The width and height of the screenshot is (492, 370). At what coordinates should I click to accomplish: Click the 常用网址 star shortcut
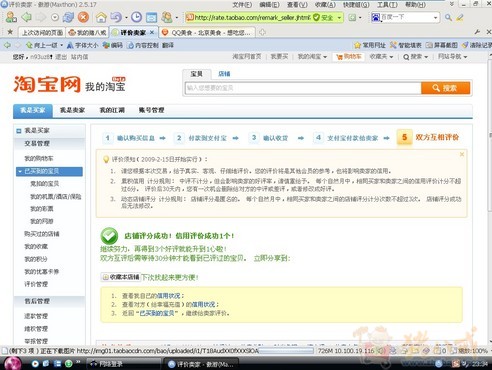click(x=370, y=45)
